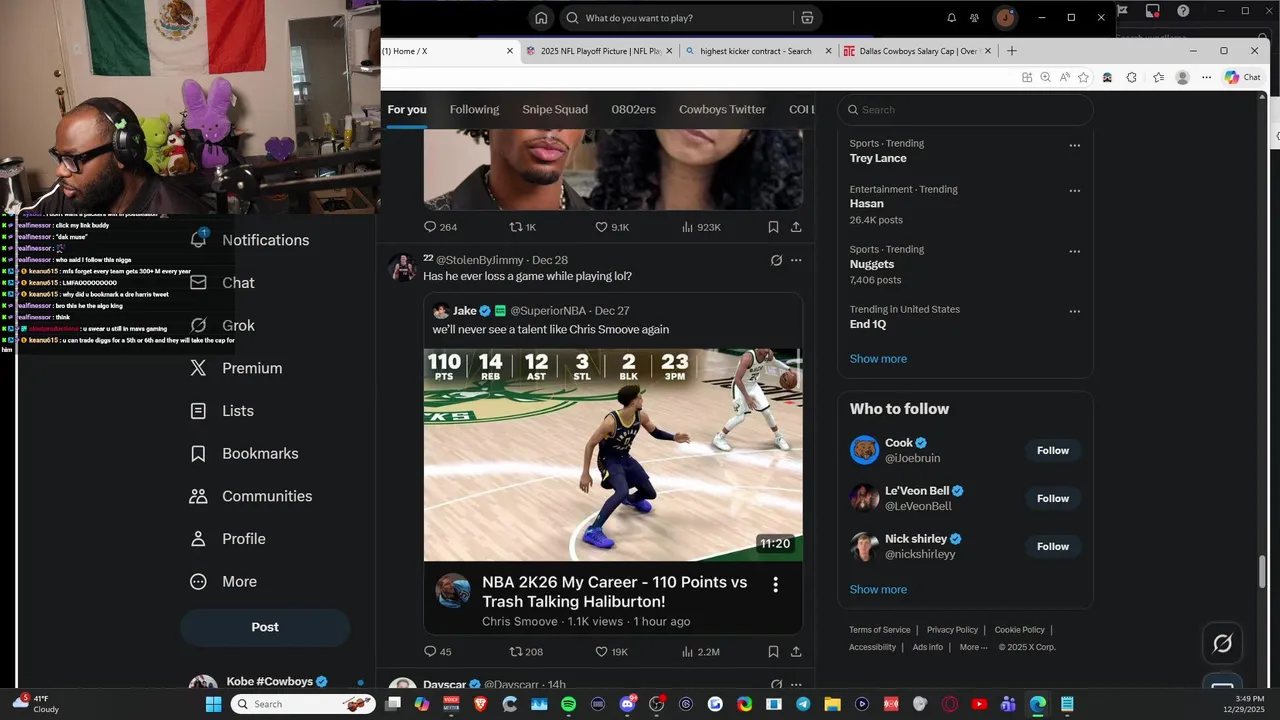1280x720 pixels.
Task: Open Notifications in X sidebar
Action: click(x=250, y=240)
